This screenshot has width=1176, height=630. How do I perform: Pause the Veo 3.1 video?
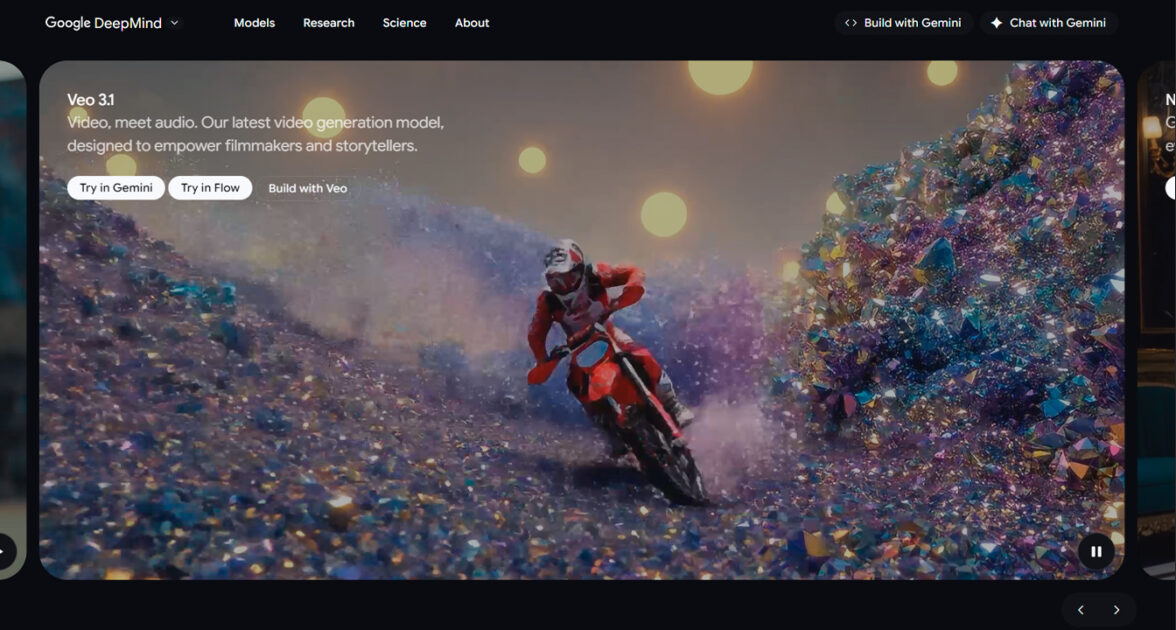tap(1096, 551)
